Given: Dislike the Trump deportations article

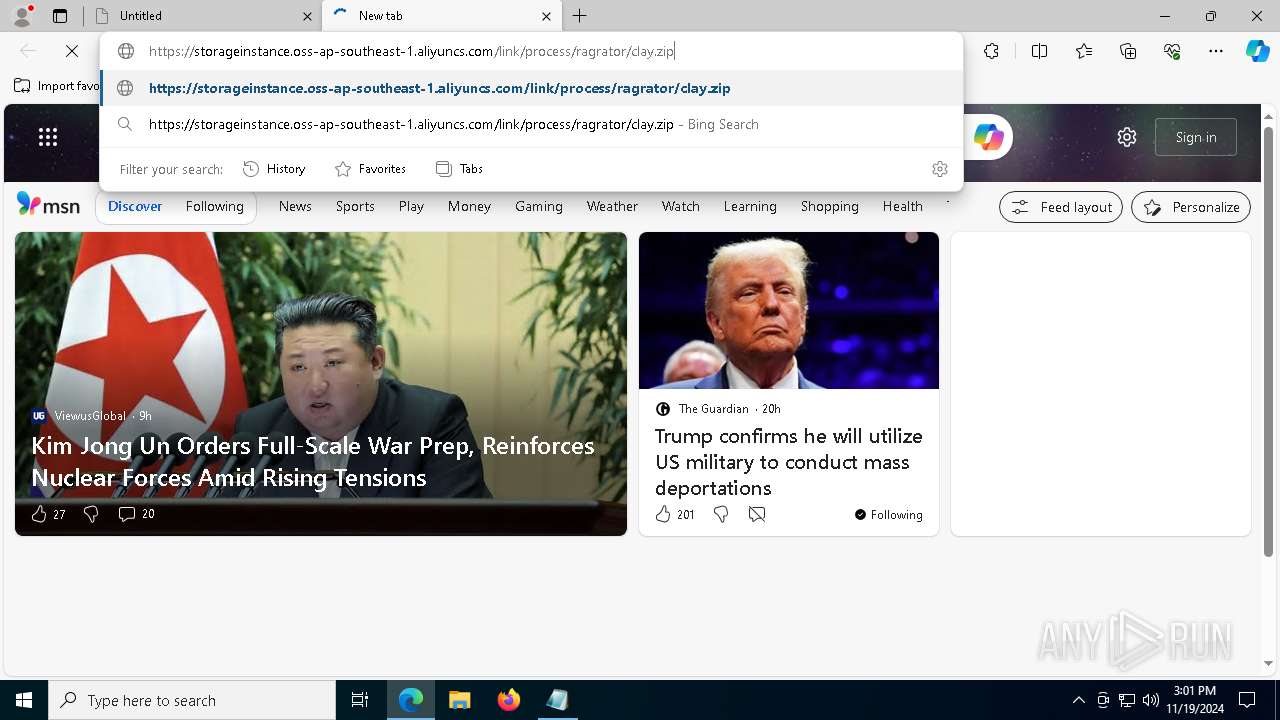Looking at the screenshot, I should 721,514.
